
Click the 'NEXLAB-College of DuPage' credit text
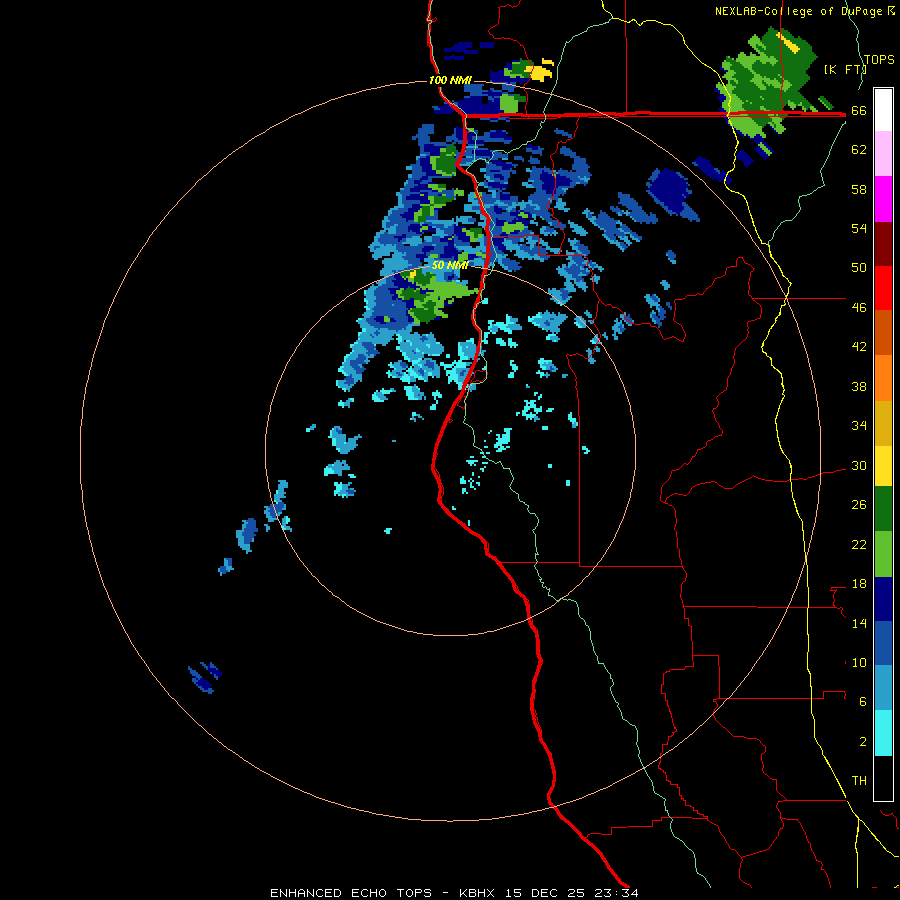800,11
